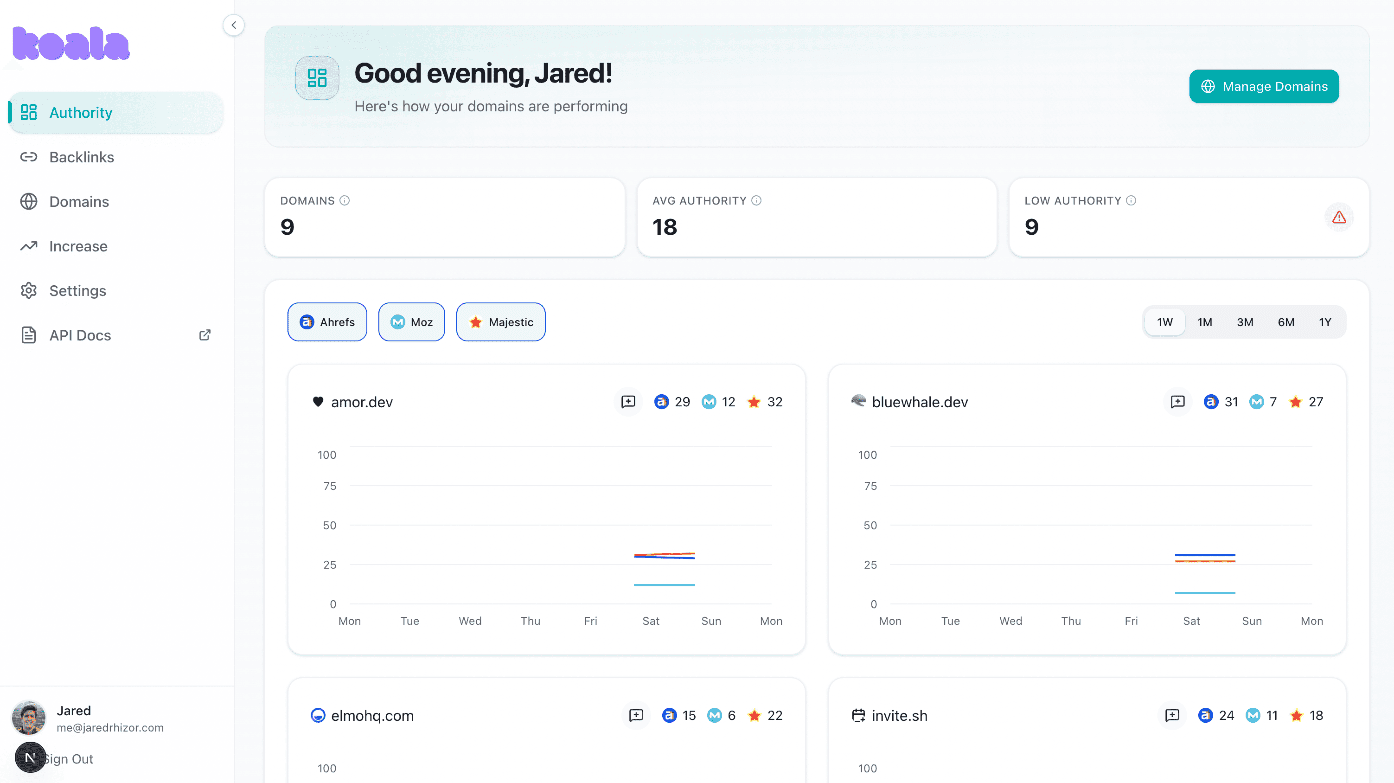Add a note to amor.dev card
This screenshot has height=783, width=1394.
(x=628, y=402)
